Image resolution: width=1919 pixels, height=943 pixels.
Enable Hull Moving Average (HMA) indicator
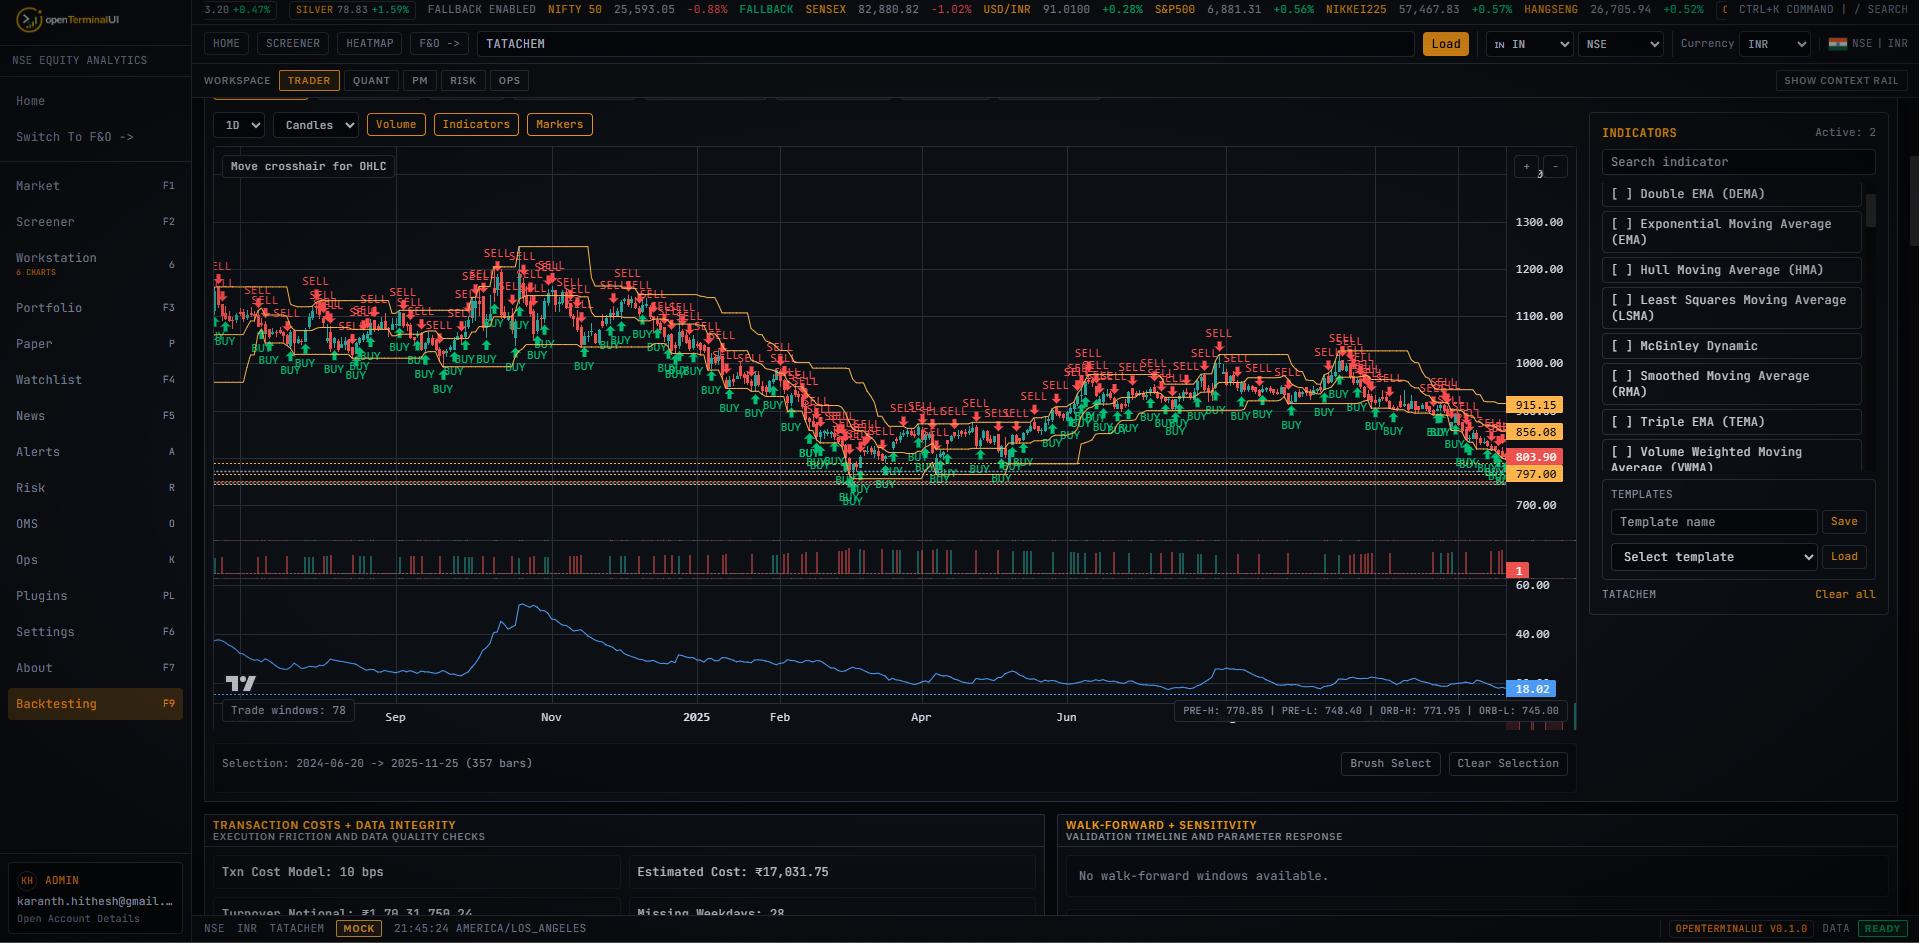pyautogui.click(x=1731, y=270)
